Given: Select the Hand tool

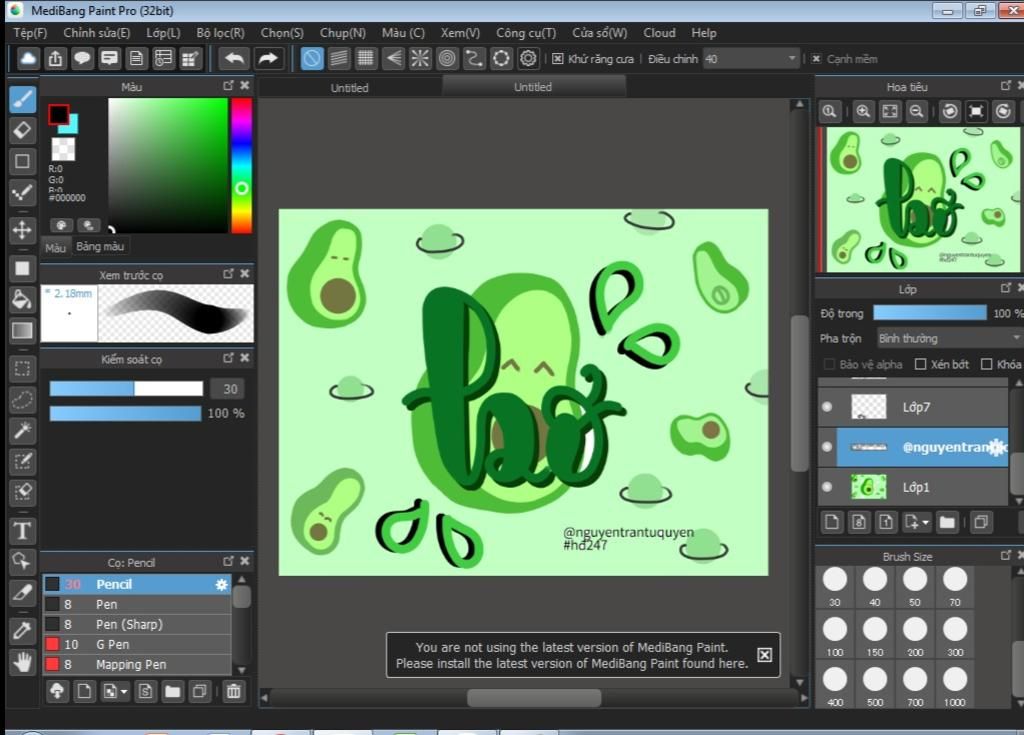Looking at the screenshot, I should pyautogui.click(x=22, y=662).
